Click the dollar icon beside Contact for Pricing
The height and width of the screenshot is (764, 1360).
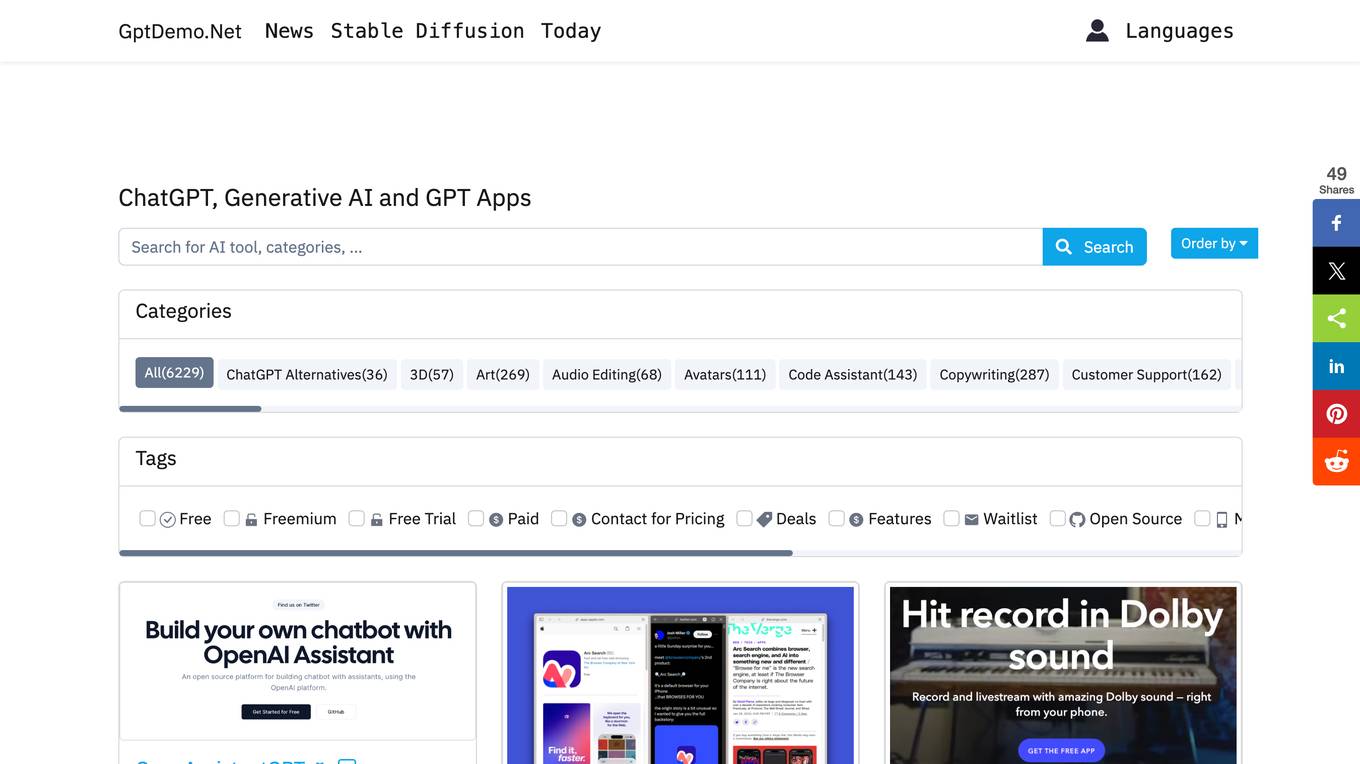579,519
